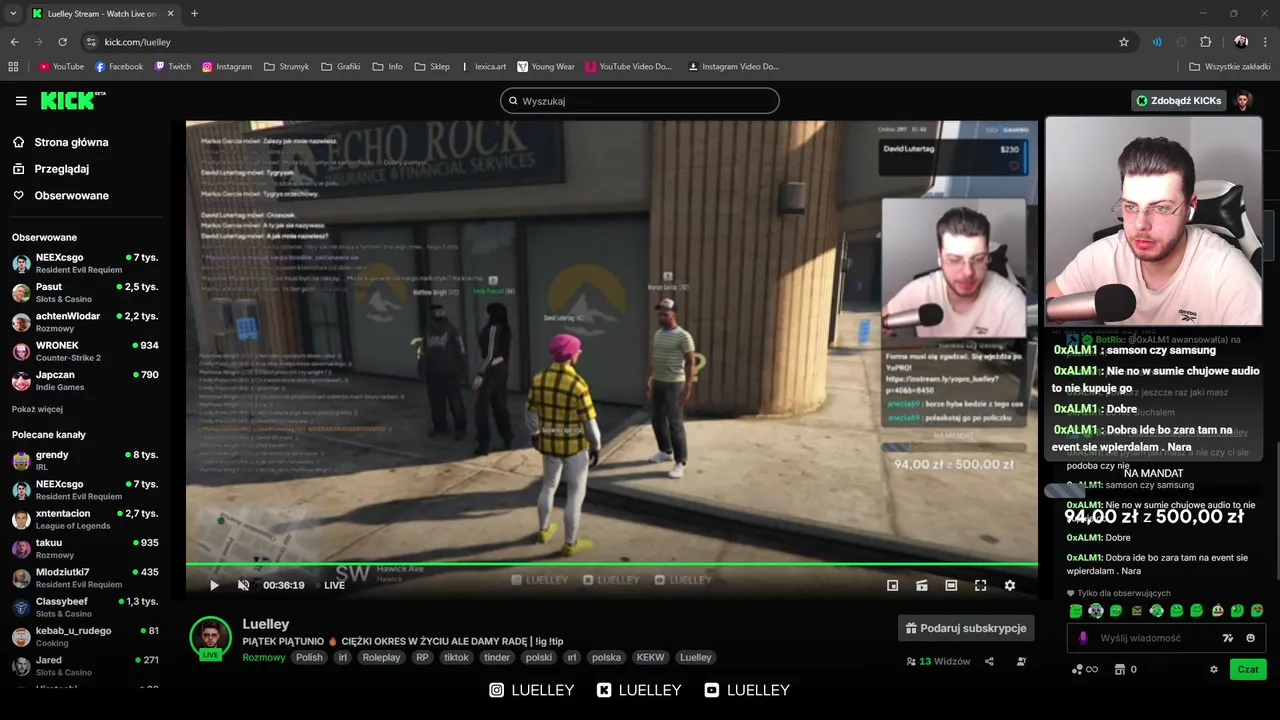Screen dimensions: 1280x720
Task: Click the green video progress bar
Action: (611, 564)
